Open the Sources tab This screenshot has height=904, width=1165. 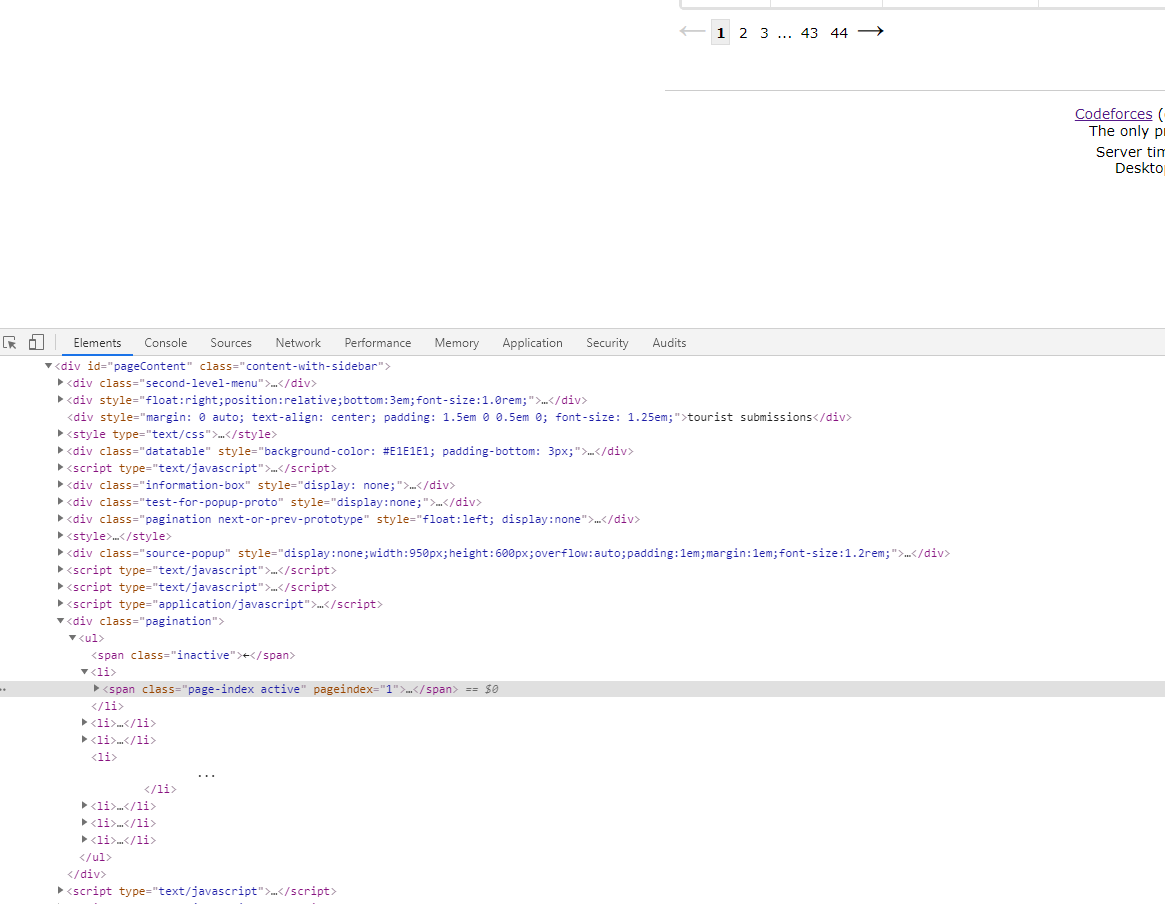[231, 343]
